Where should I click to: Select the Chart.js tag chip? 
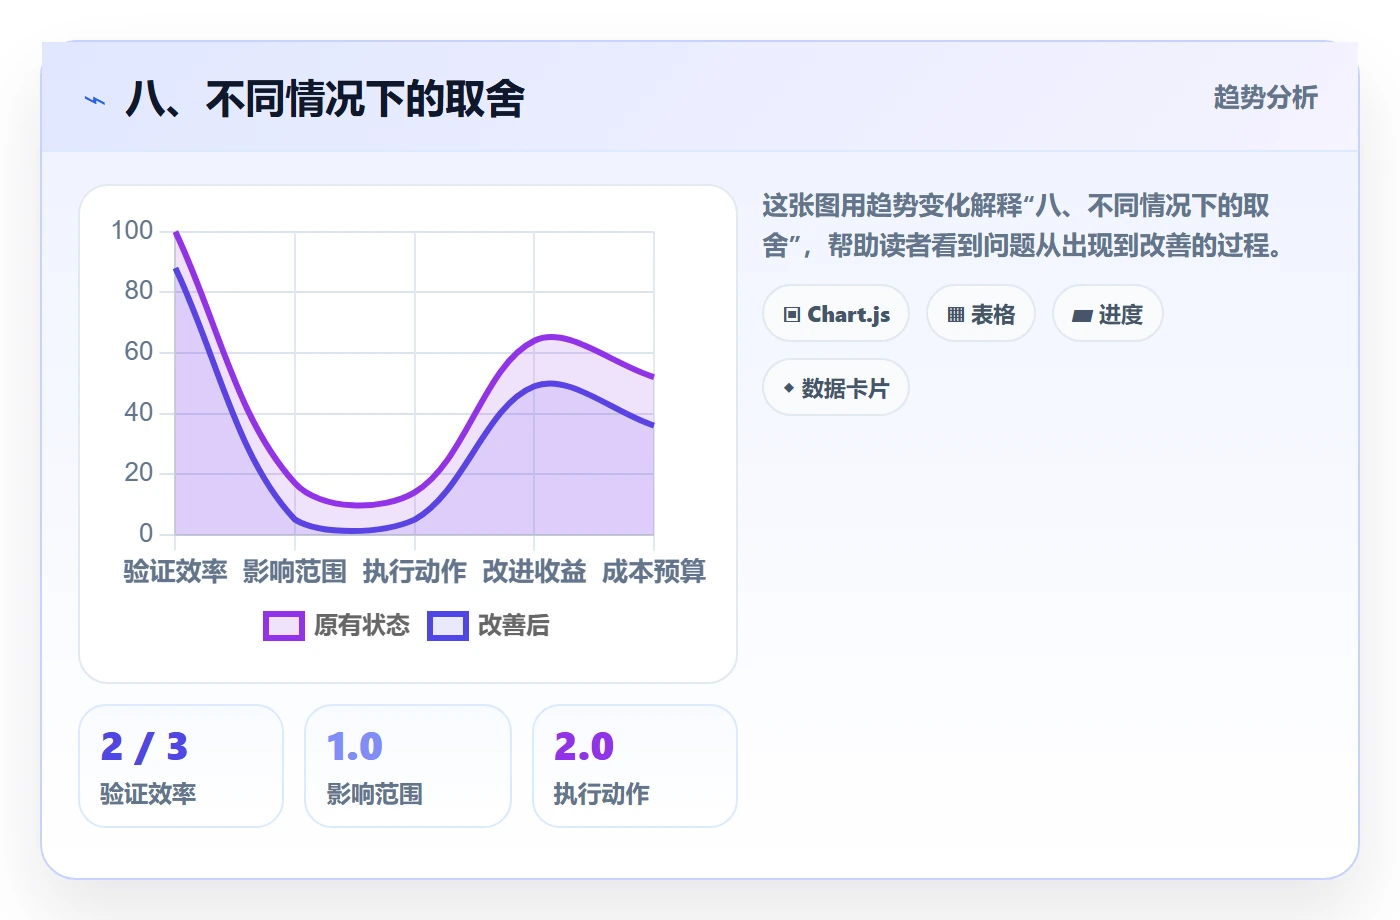click(836, 314)
